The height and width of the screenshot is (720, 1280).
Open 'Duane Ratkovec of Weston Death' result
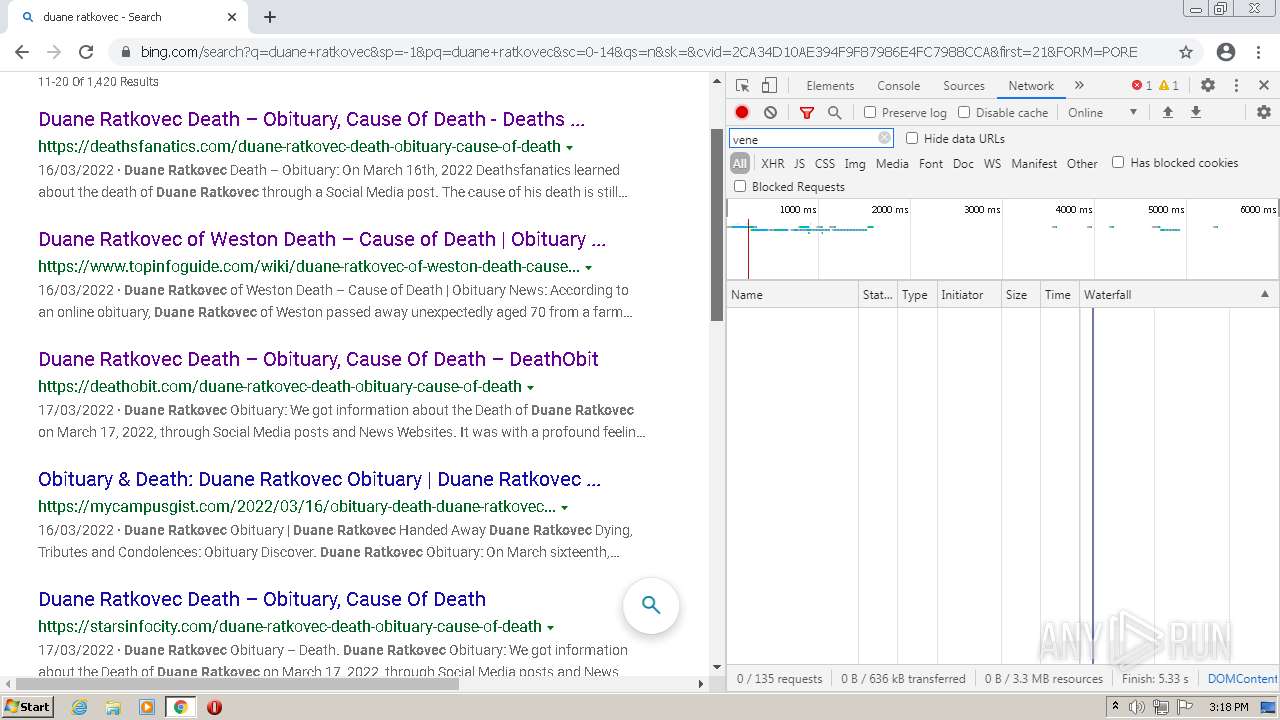click(322, 239)
